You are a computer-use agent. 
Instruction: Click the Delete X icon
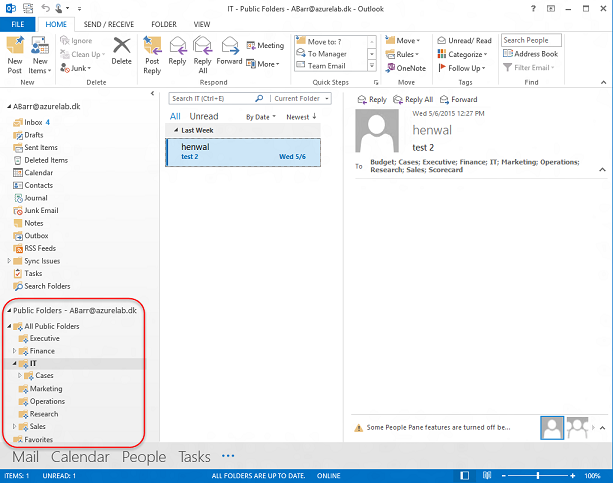[x=122, y=46]
